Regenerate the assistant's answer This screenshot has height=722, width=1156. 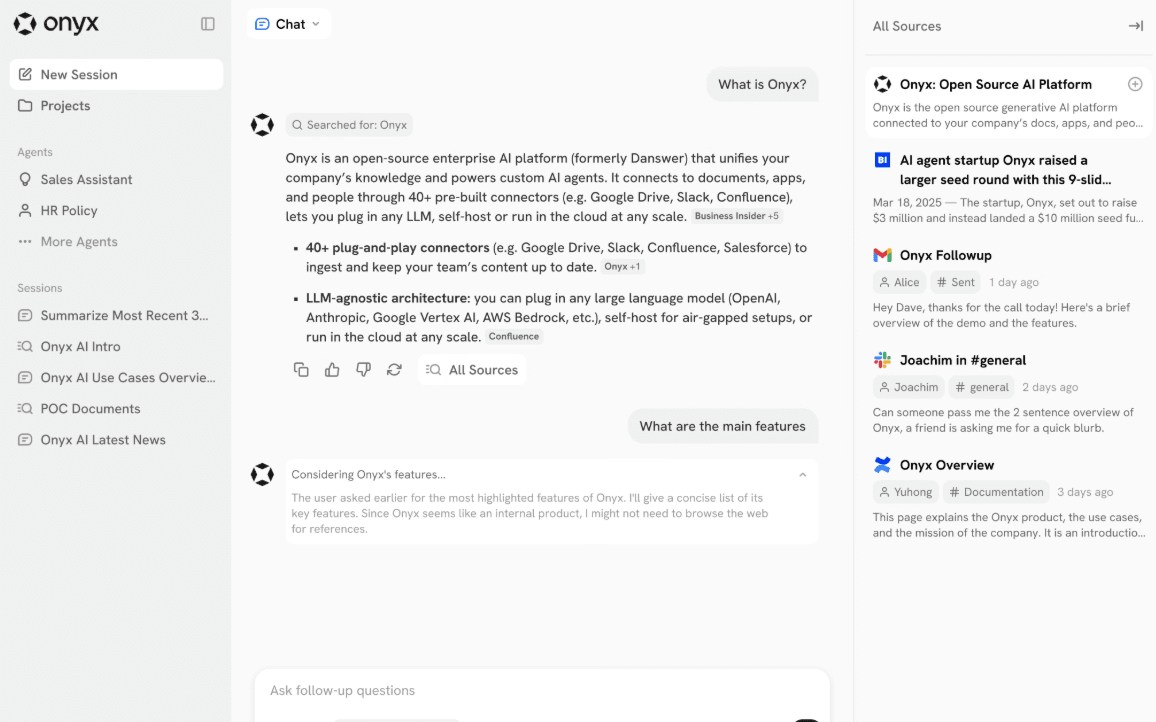[394, 369]
